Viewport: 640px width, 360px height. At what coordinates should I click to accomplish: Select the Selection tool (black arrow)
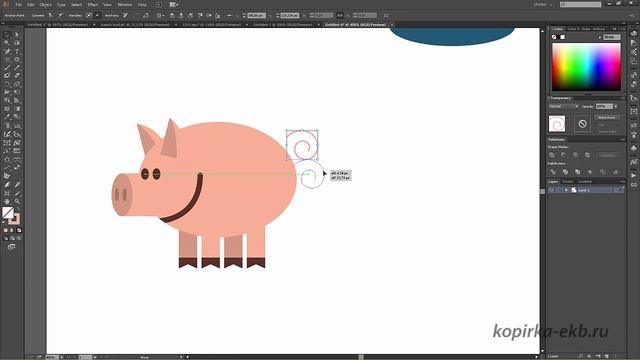coord(7,35)
